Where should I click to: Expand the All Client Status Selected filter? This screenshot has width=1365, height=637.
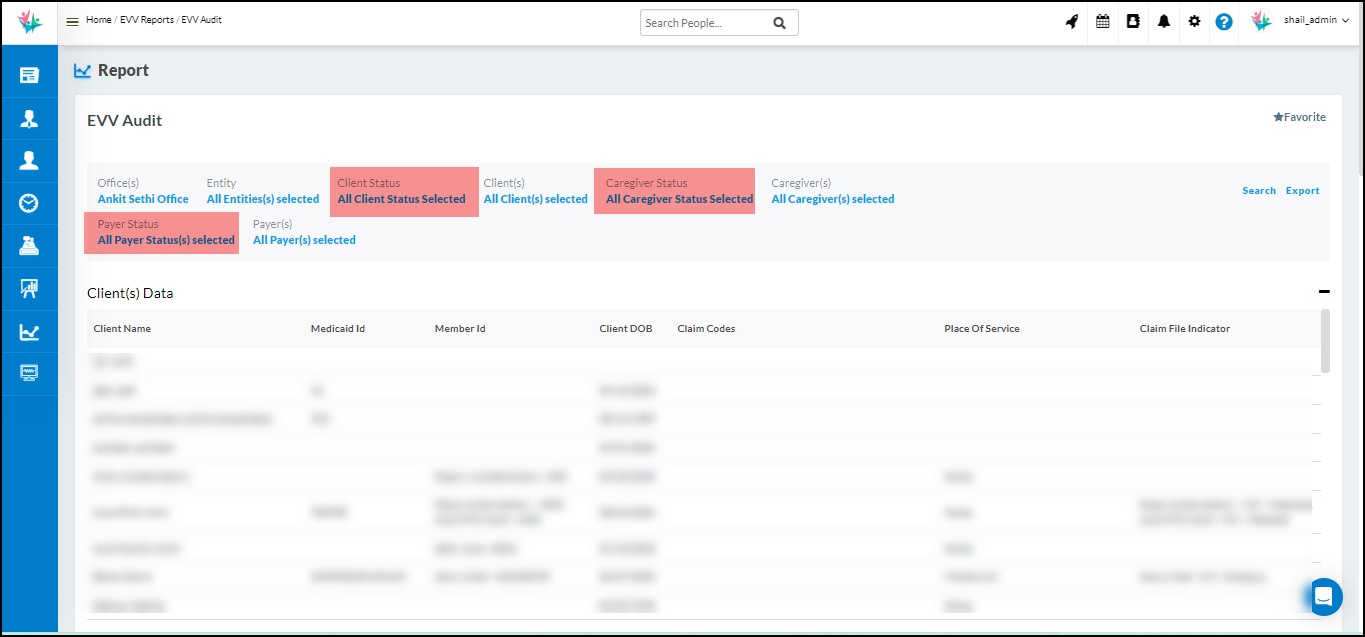pos(401,199)
